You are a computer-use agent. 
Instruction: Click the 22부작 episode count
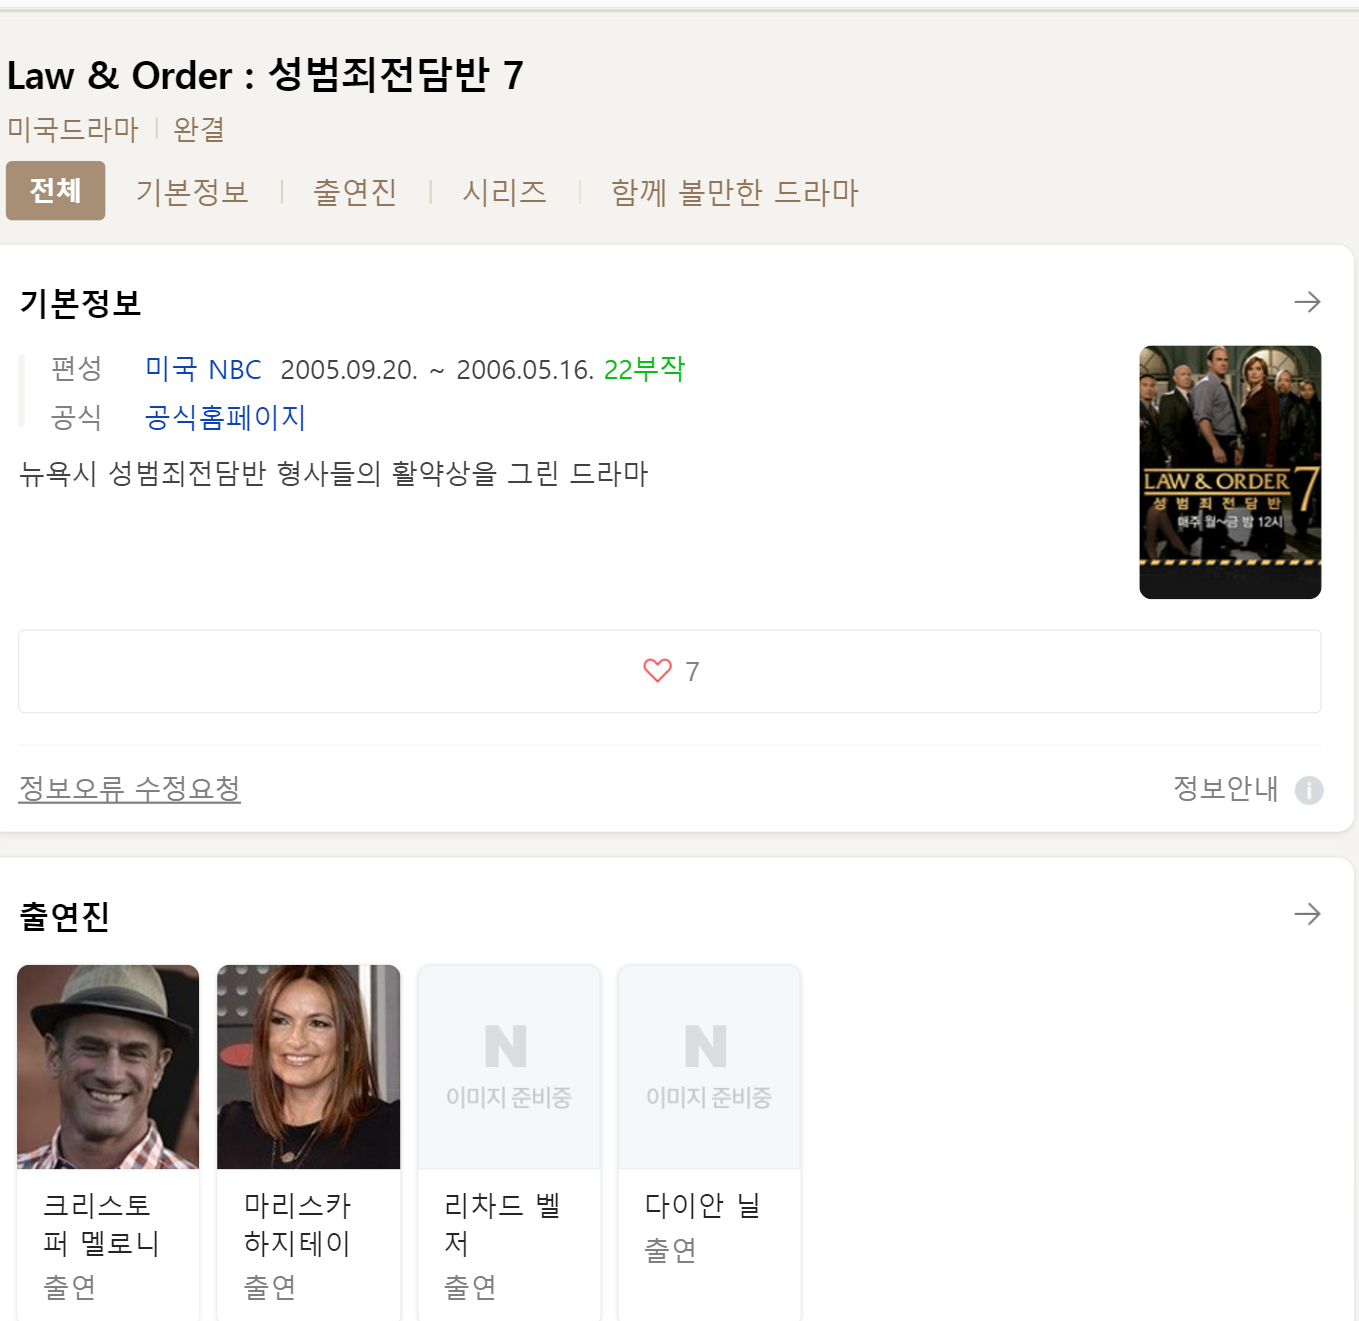click(x=645, y=369)
